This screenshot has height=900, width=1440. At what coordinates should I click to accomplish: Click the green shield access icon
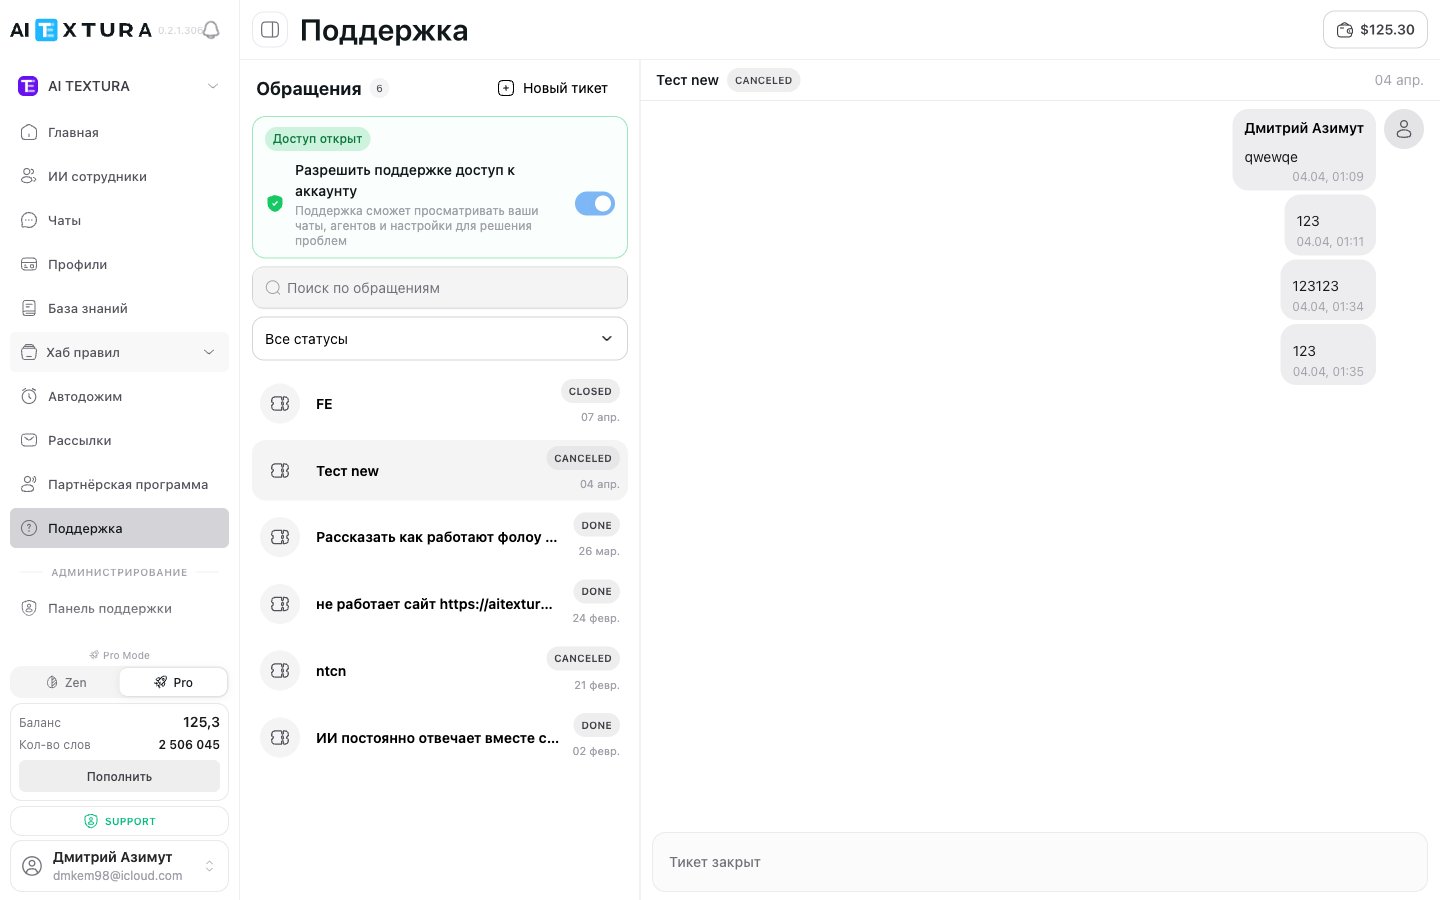coord(275,203)
